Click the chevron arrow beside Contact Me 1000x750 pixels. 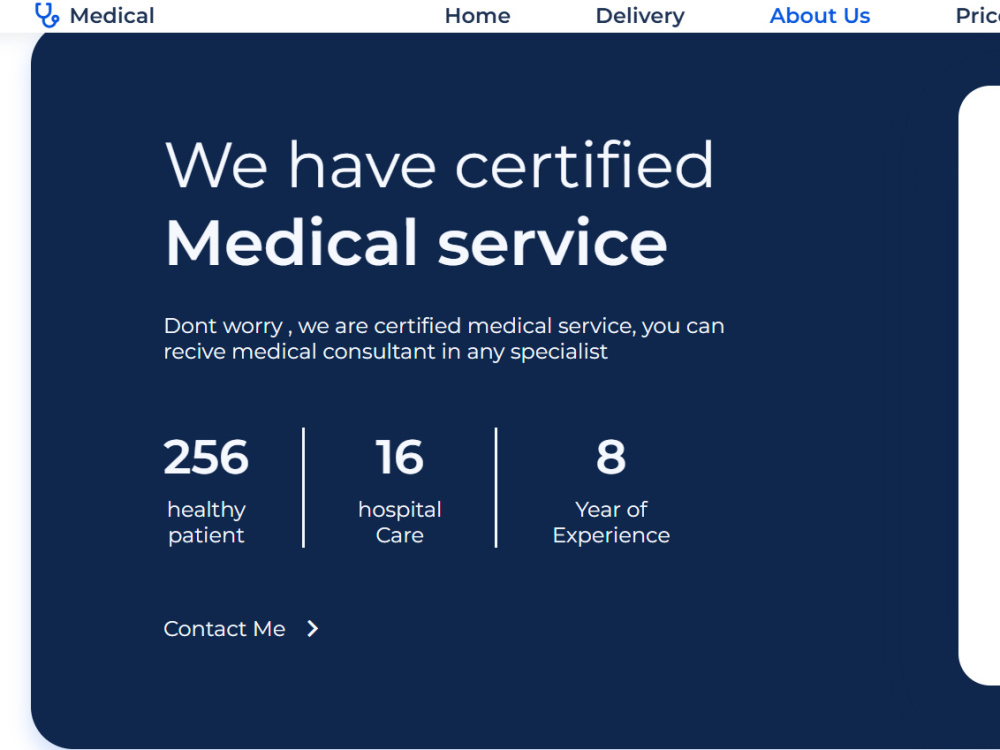point(312,629)
